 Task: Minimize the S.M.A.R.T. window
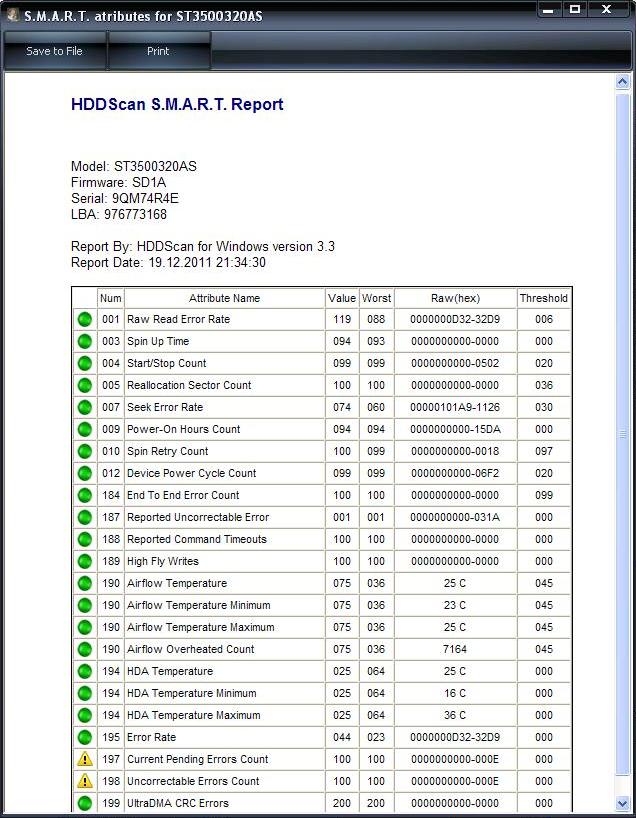point(547,9)
